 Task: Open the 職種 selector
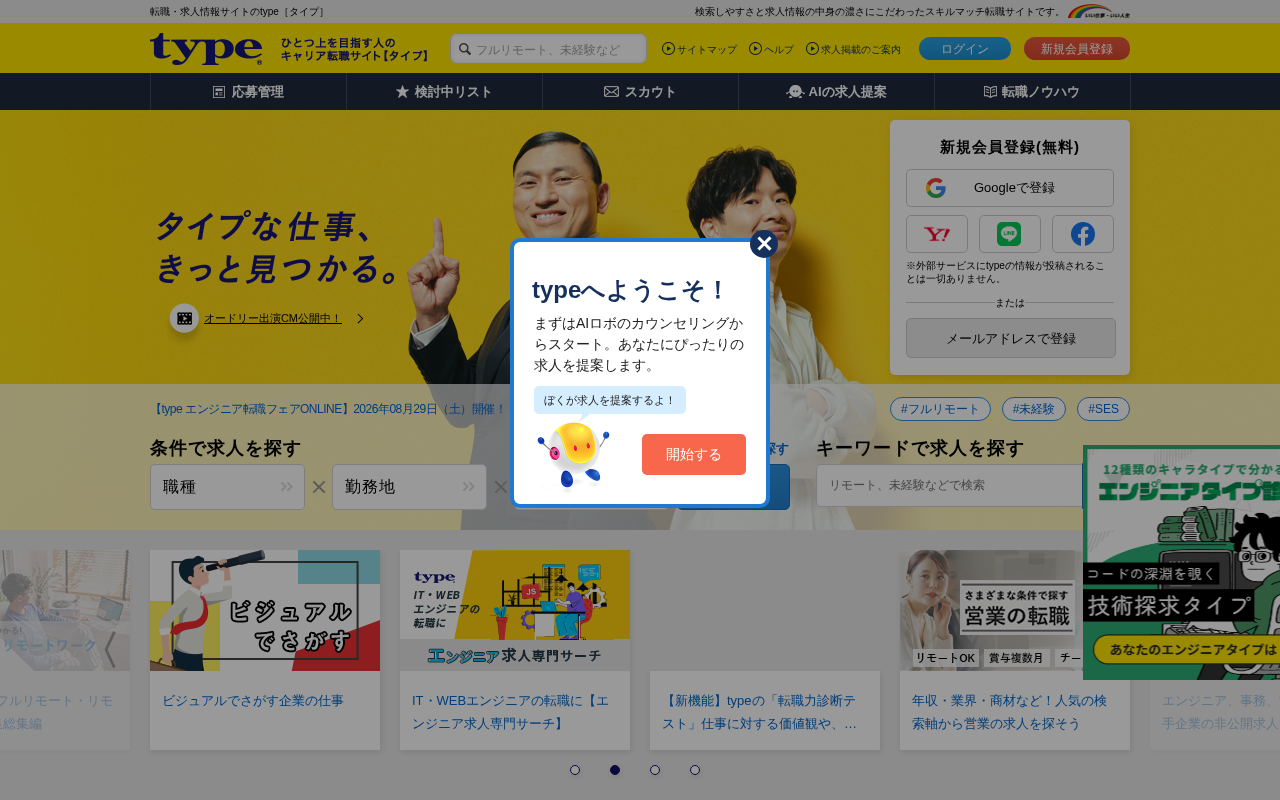click(x=227, y=487)
